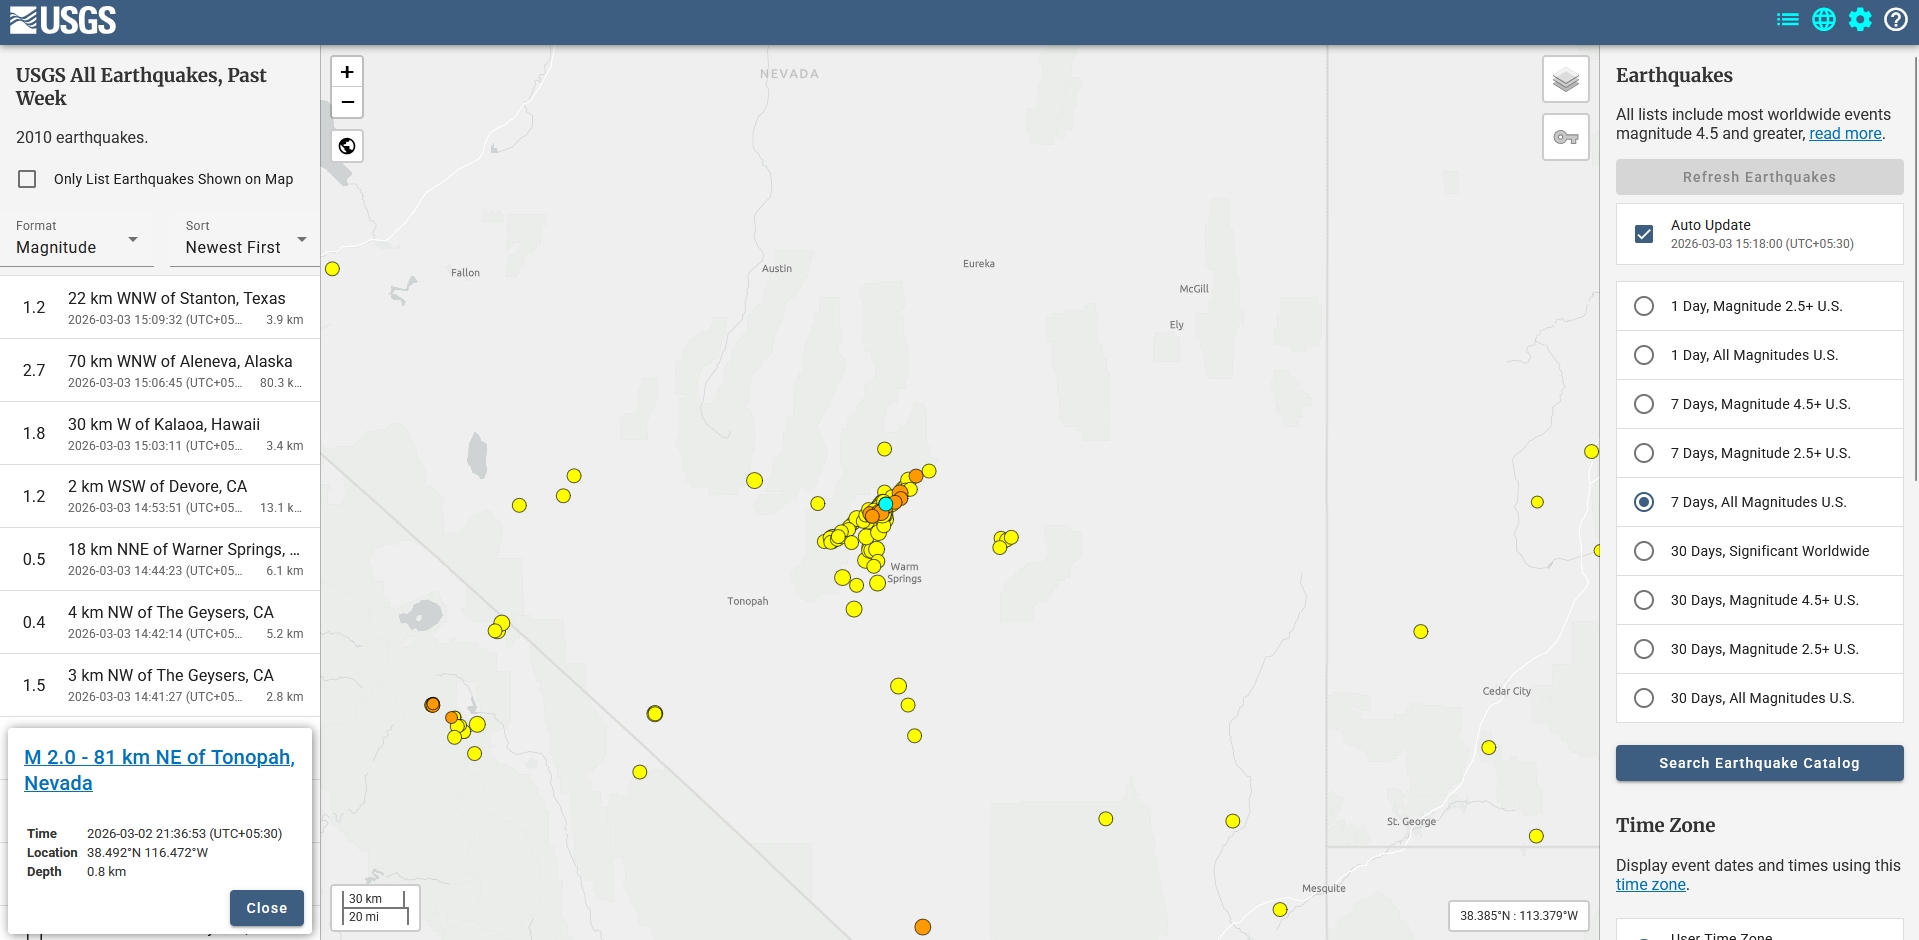
Task: Open M 2.0 - 81 km NE of Tonopah link
Action: point(159,770)
